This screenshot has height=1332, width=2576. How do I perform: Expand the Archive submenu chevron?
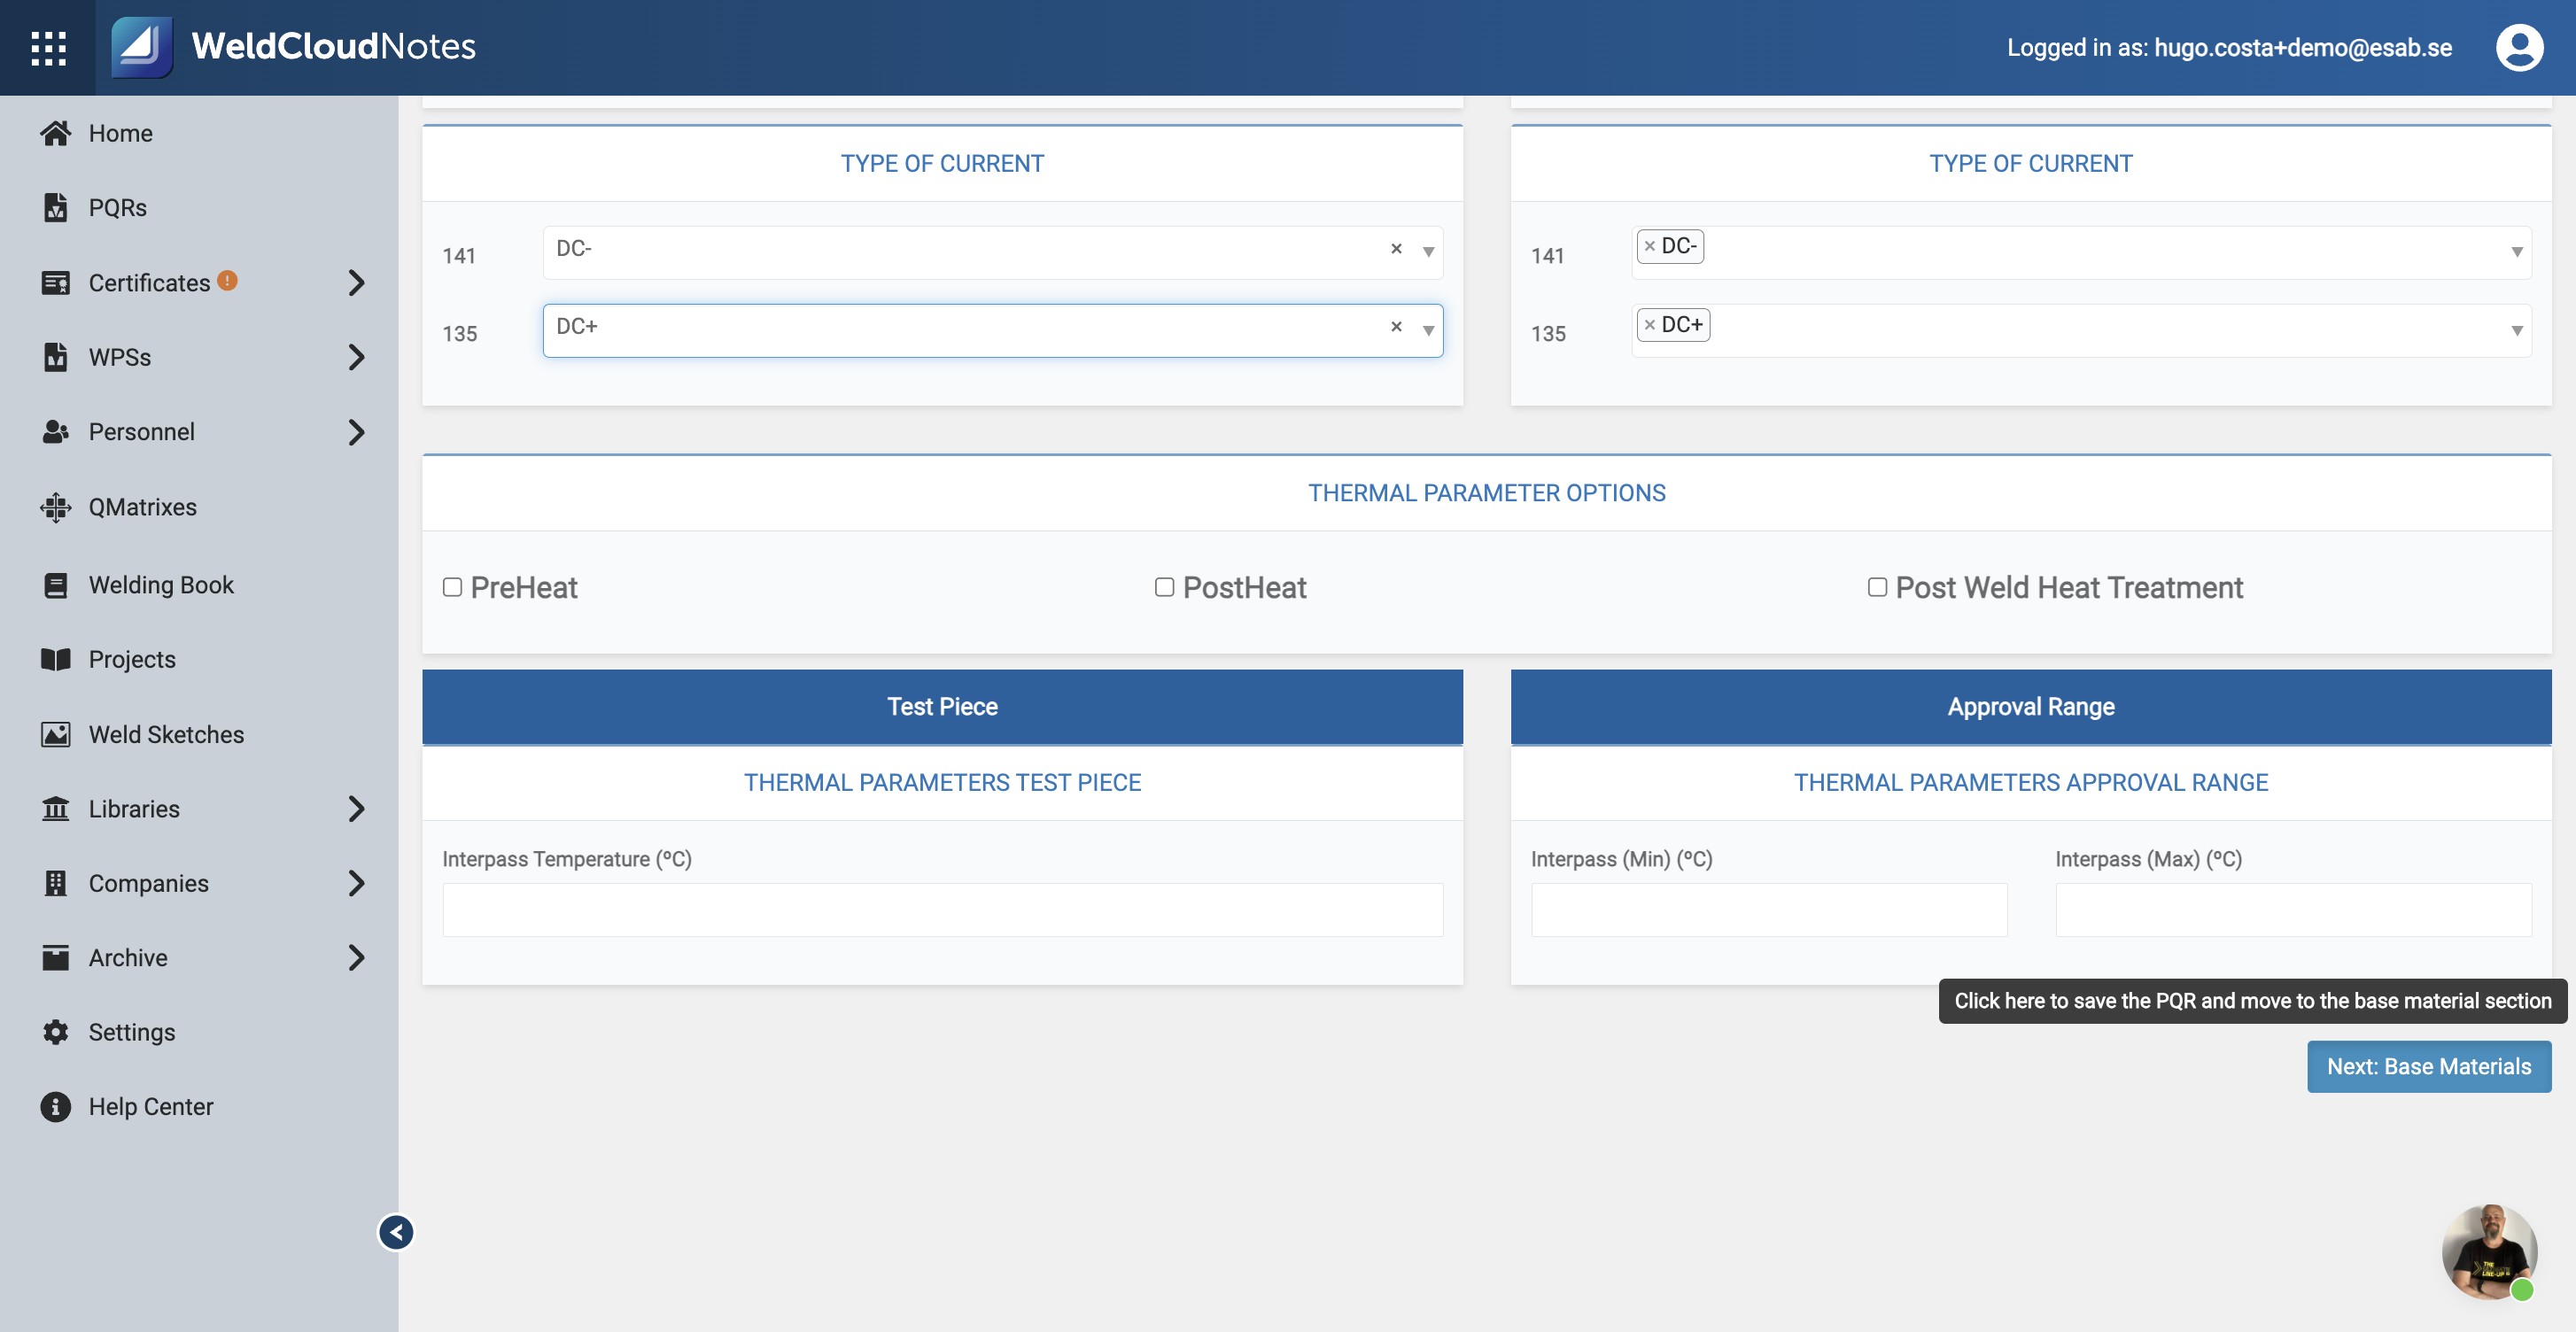point(356,957)
